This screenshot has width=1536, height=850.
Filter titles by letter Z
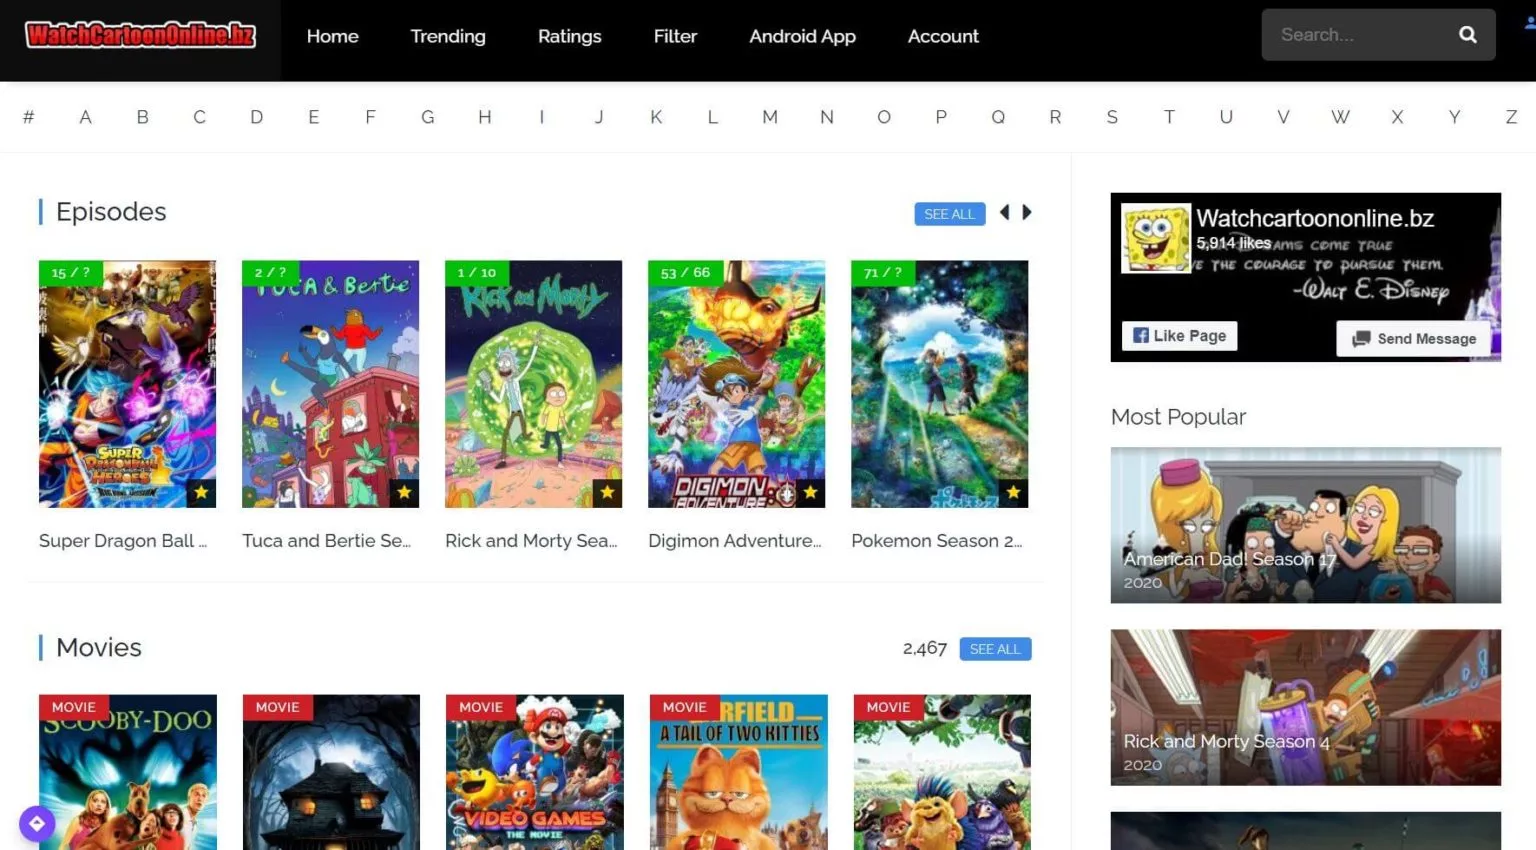click(1511, 117)
